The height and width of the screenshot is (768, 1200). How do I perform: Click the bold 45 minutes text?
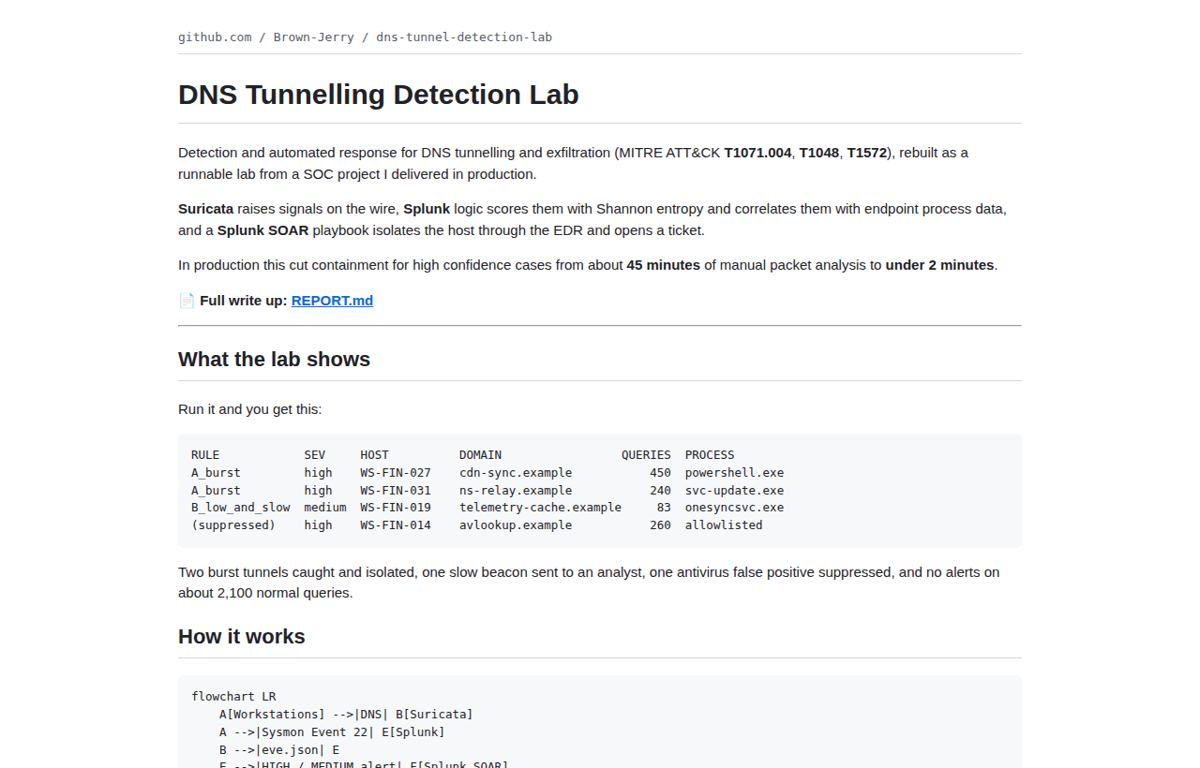point(663,265)
